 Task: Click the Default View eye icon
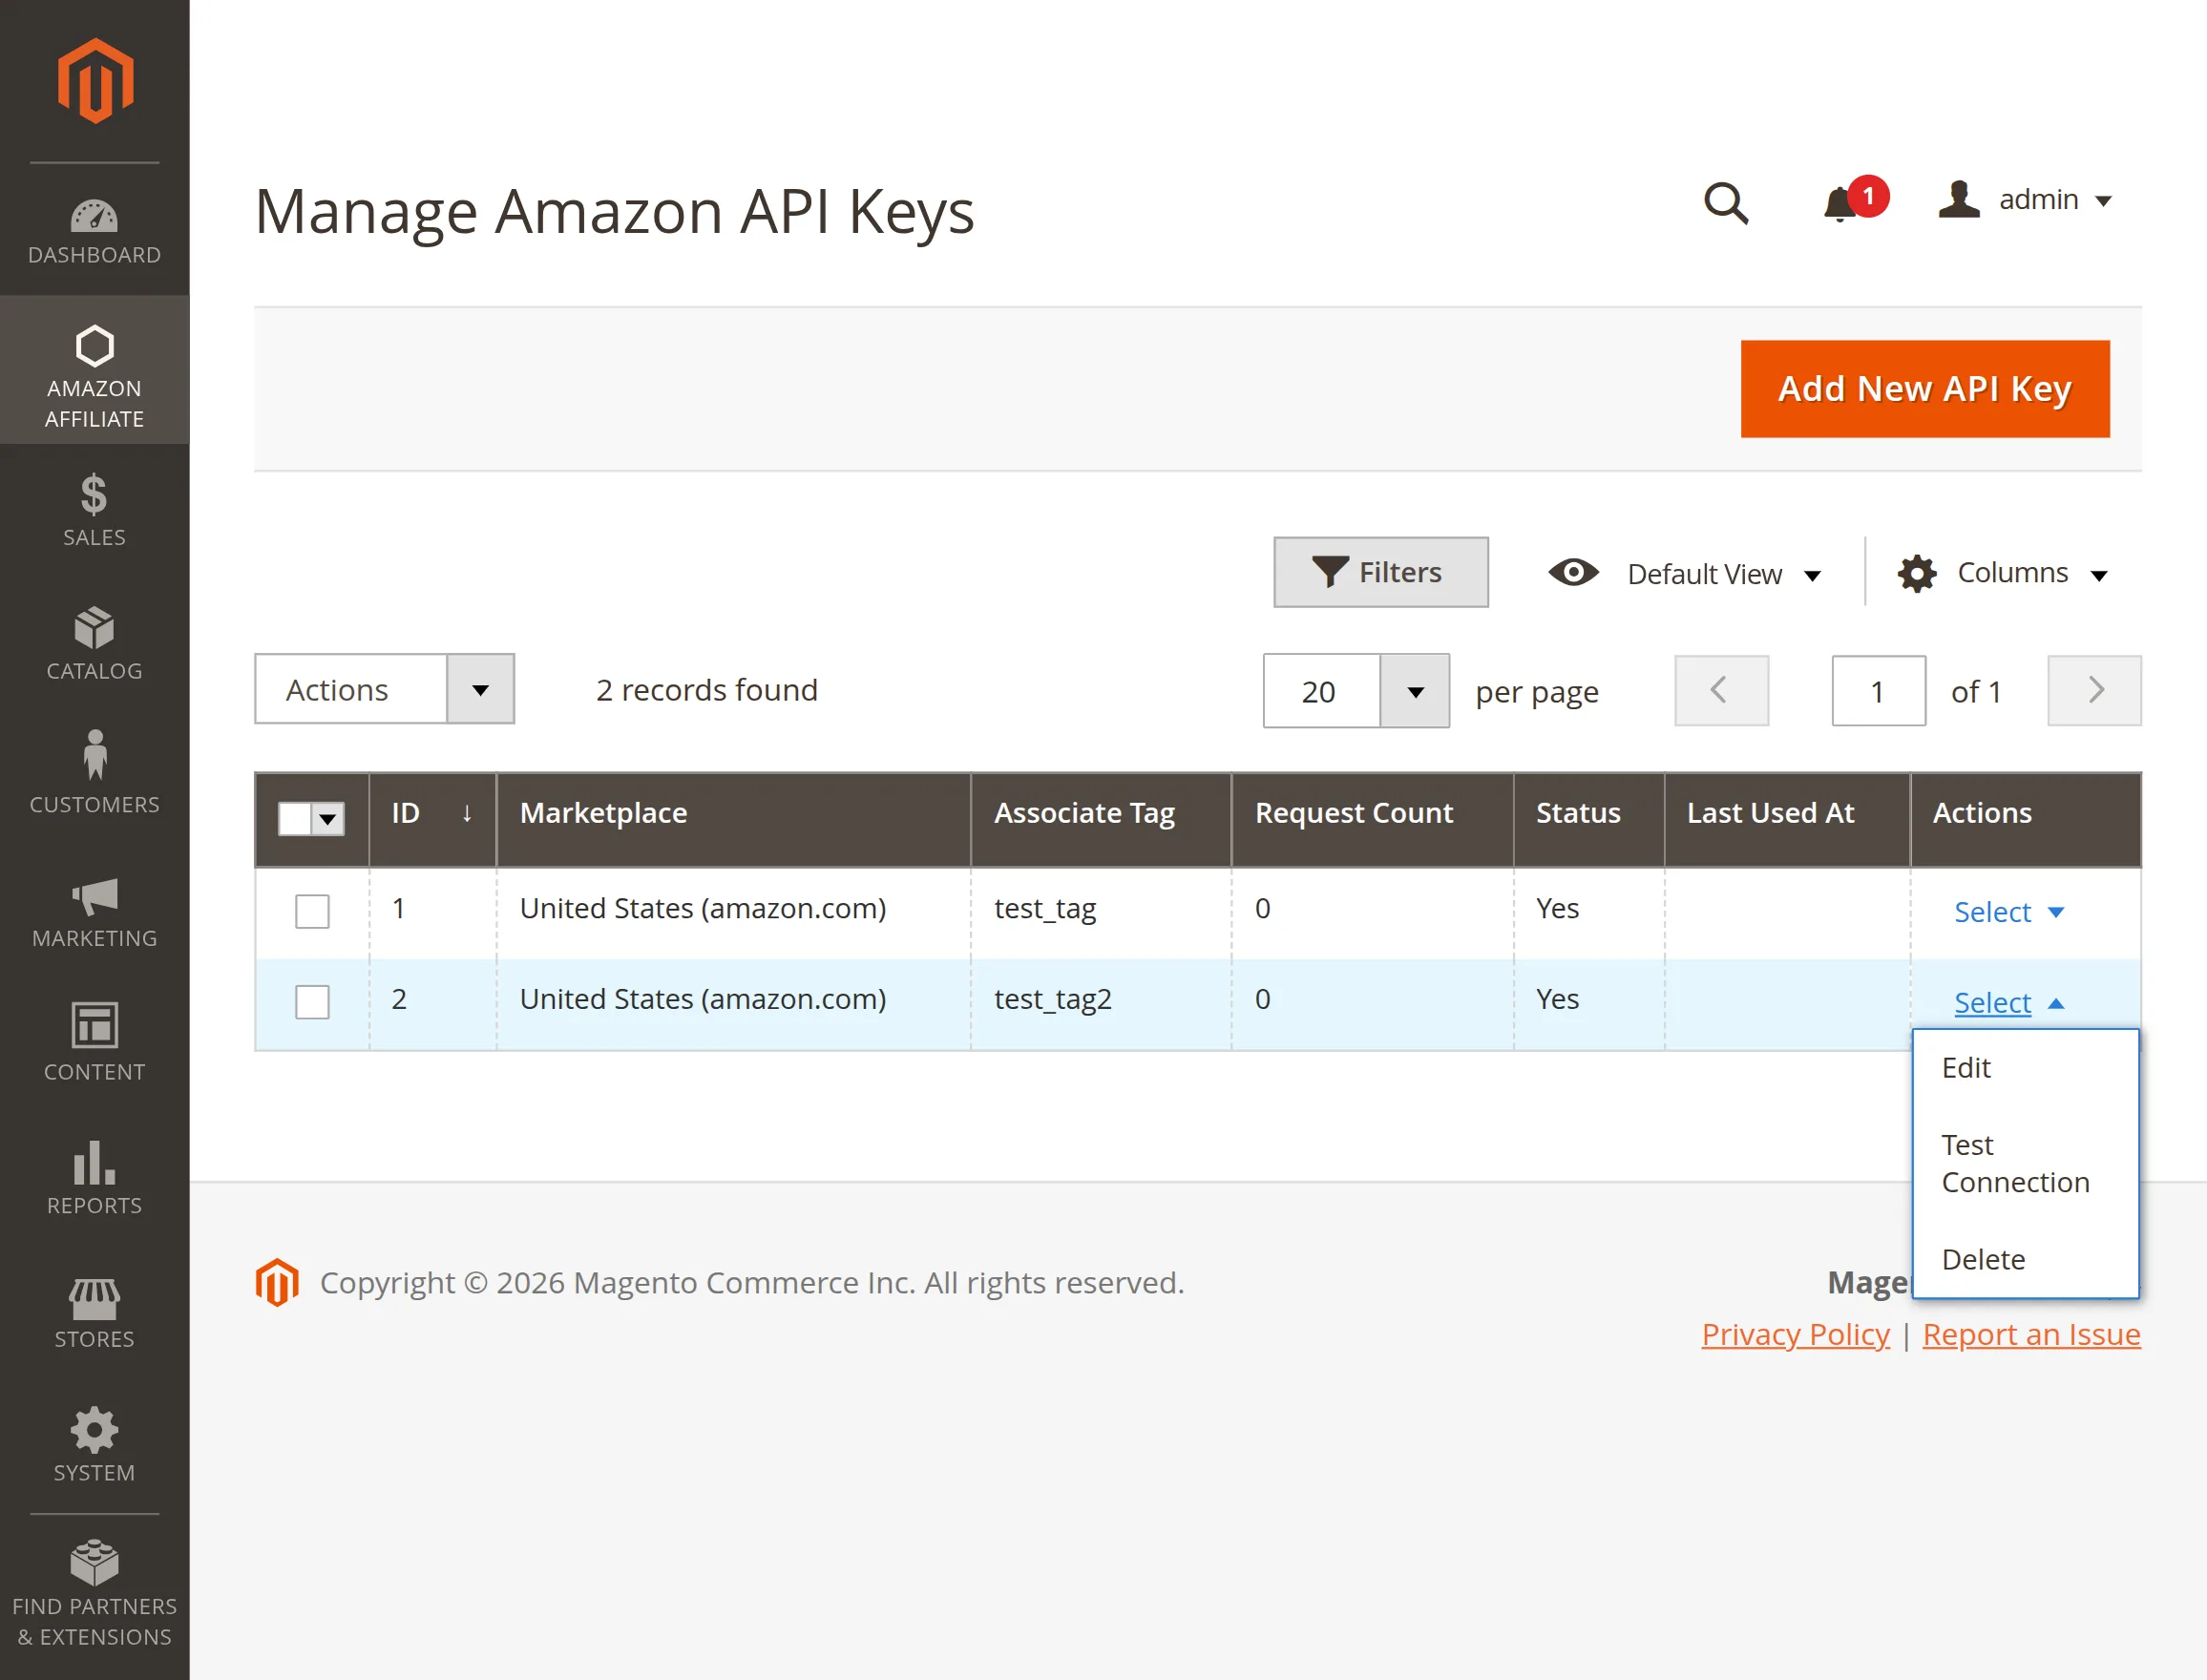(x=1573, y=573)
